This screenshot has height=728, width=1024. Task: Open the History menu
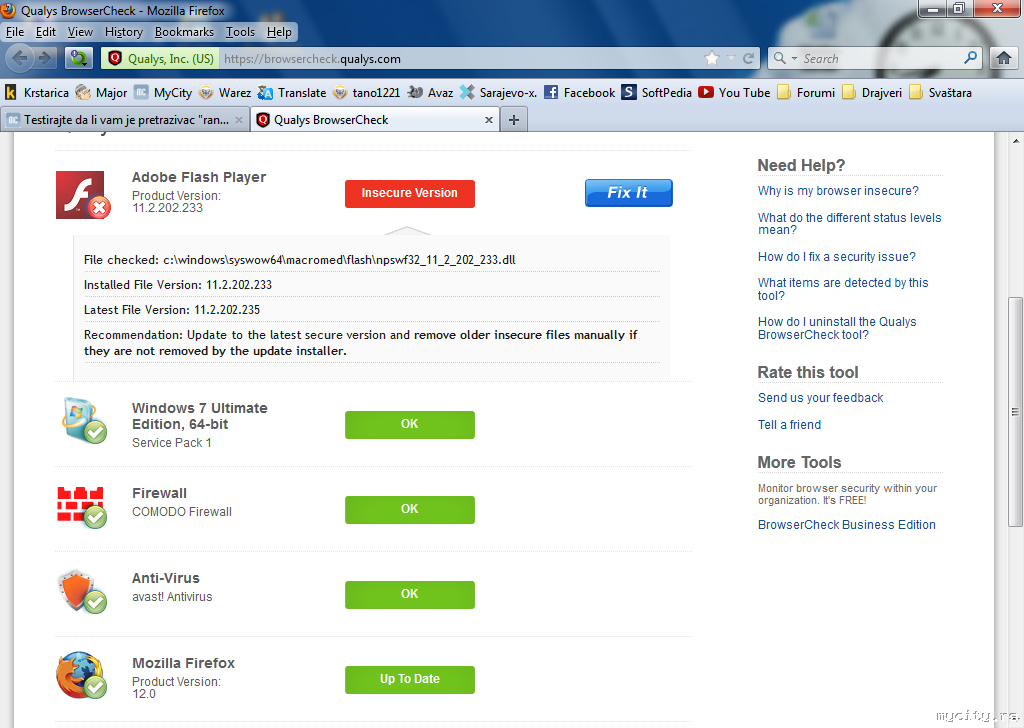coord(123,32)
